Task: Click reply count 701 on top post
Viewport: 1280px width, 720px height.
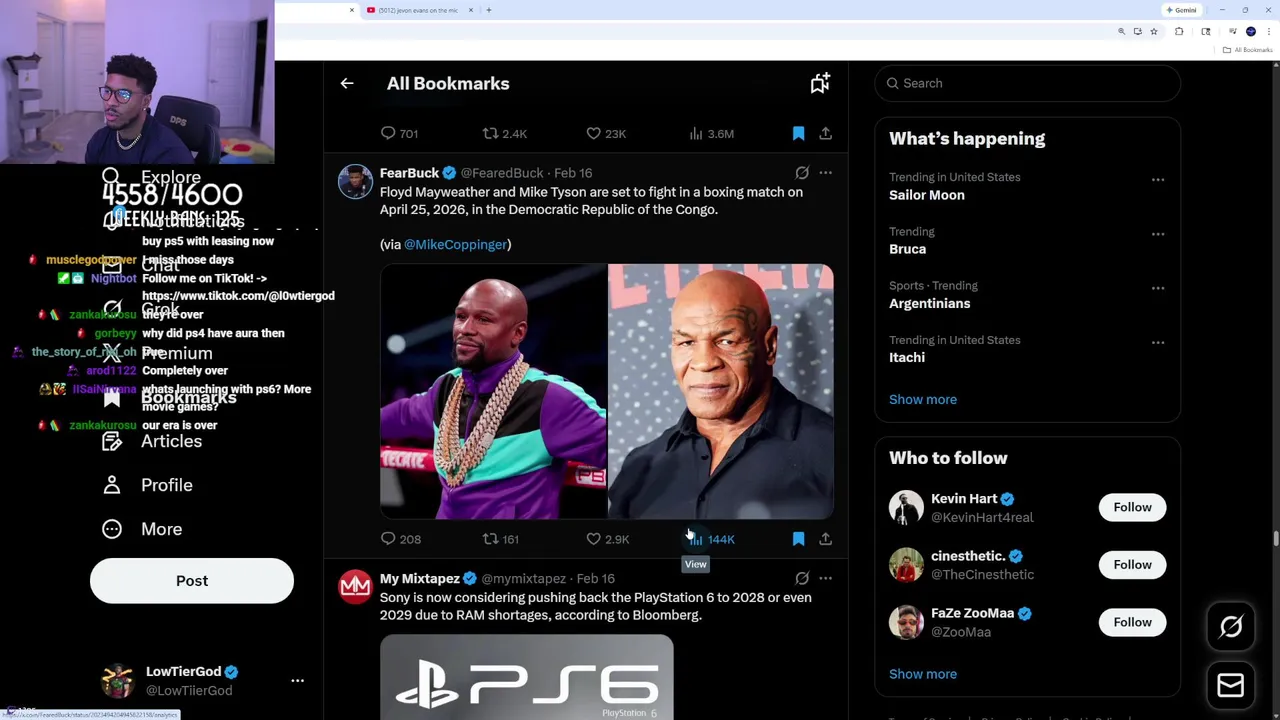Action: [399, 133]
